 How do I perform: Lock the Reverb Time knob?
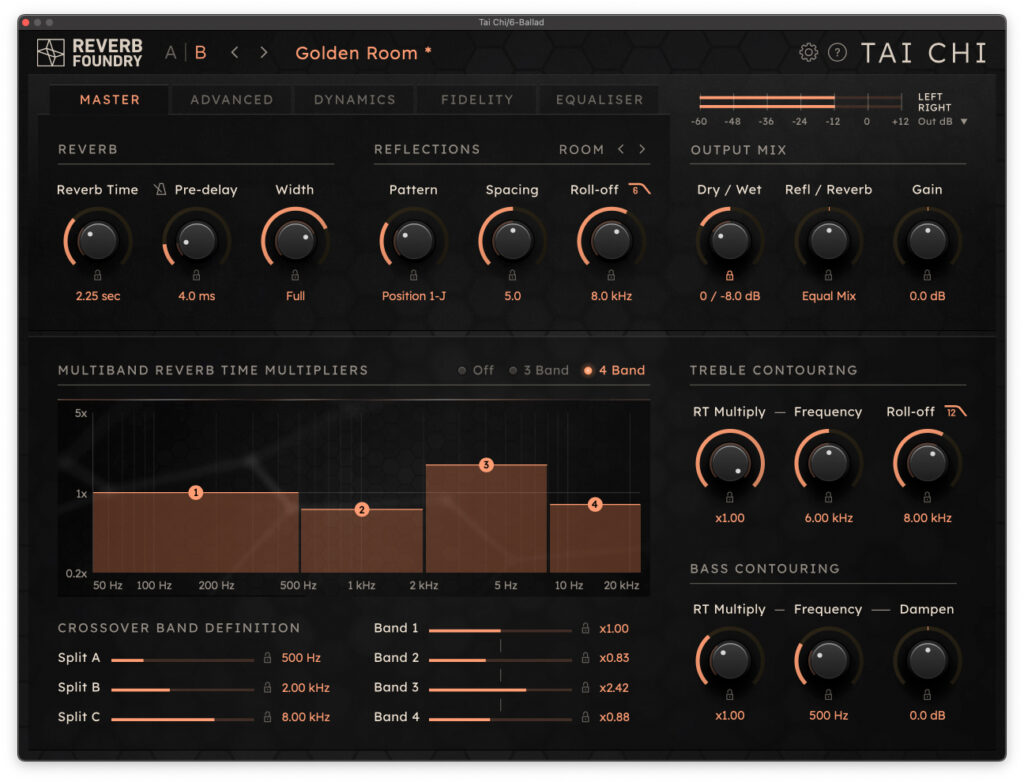[x=97, y=275]
